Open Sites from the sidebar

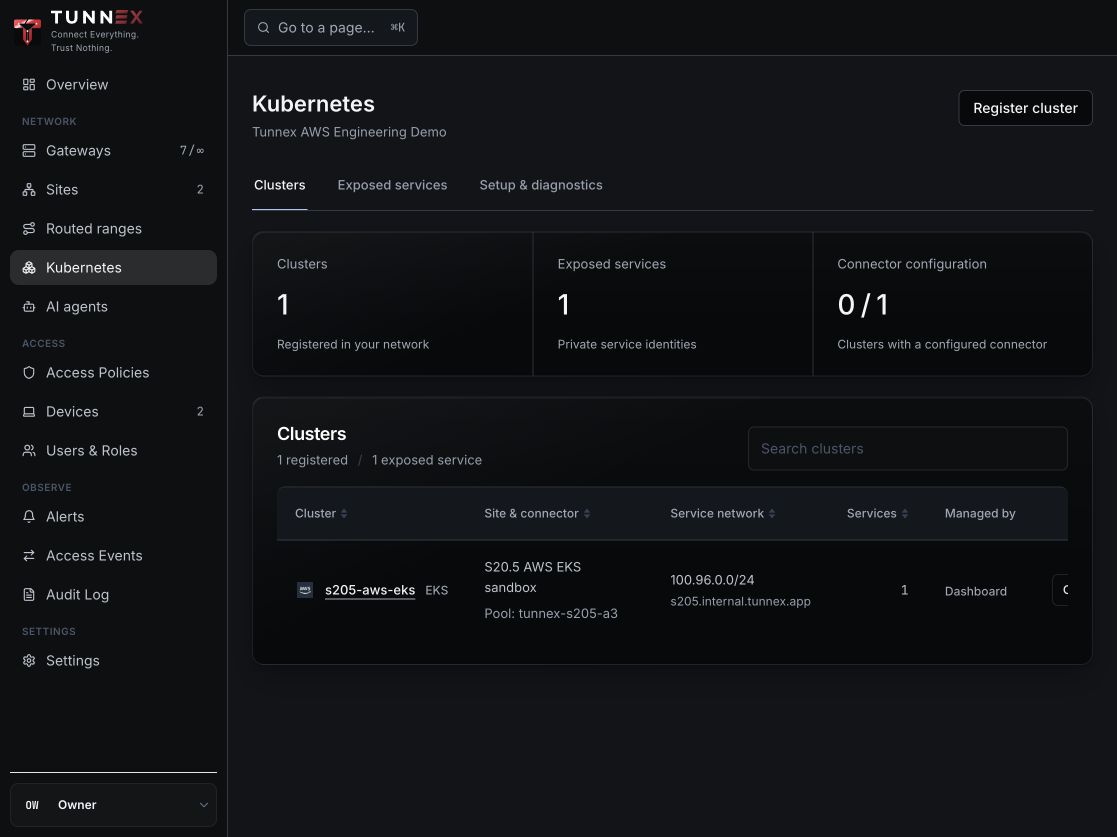click(x=113, y=189)
